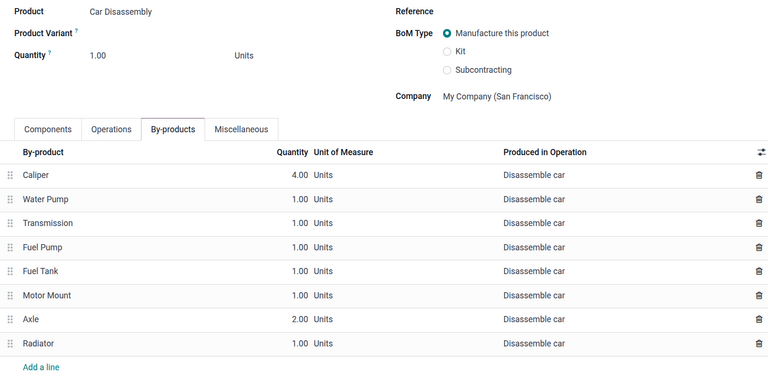Show Quantity help tooltip icon

tap(49, 53)
